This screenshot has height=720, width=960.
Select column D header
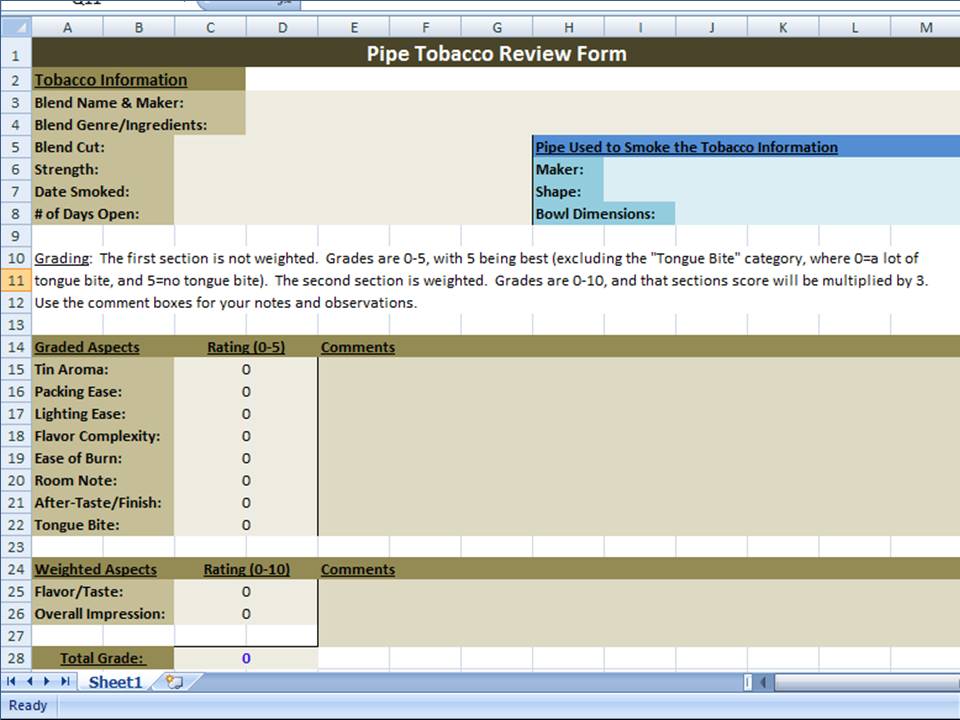pyautogui.click(x=282, y=28)
